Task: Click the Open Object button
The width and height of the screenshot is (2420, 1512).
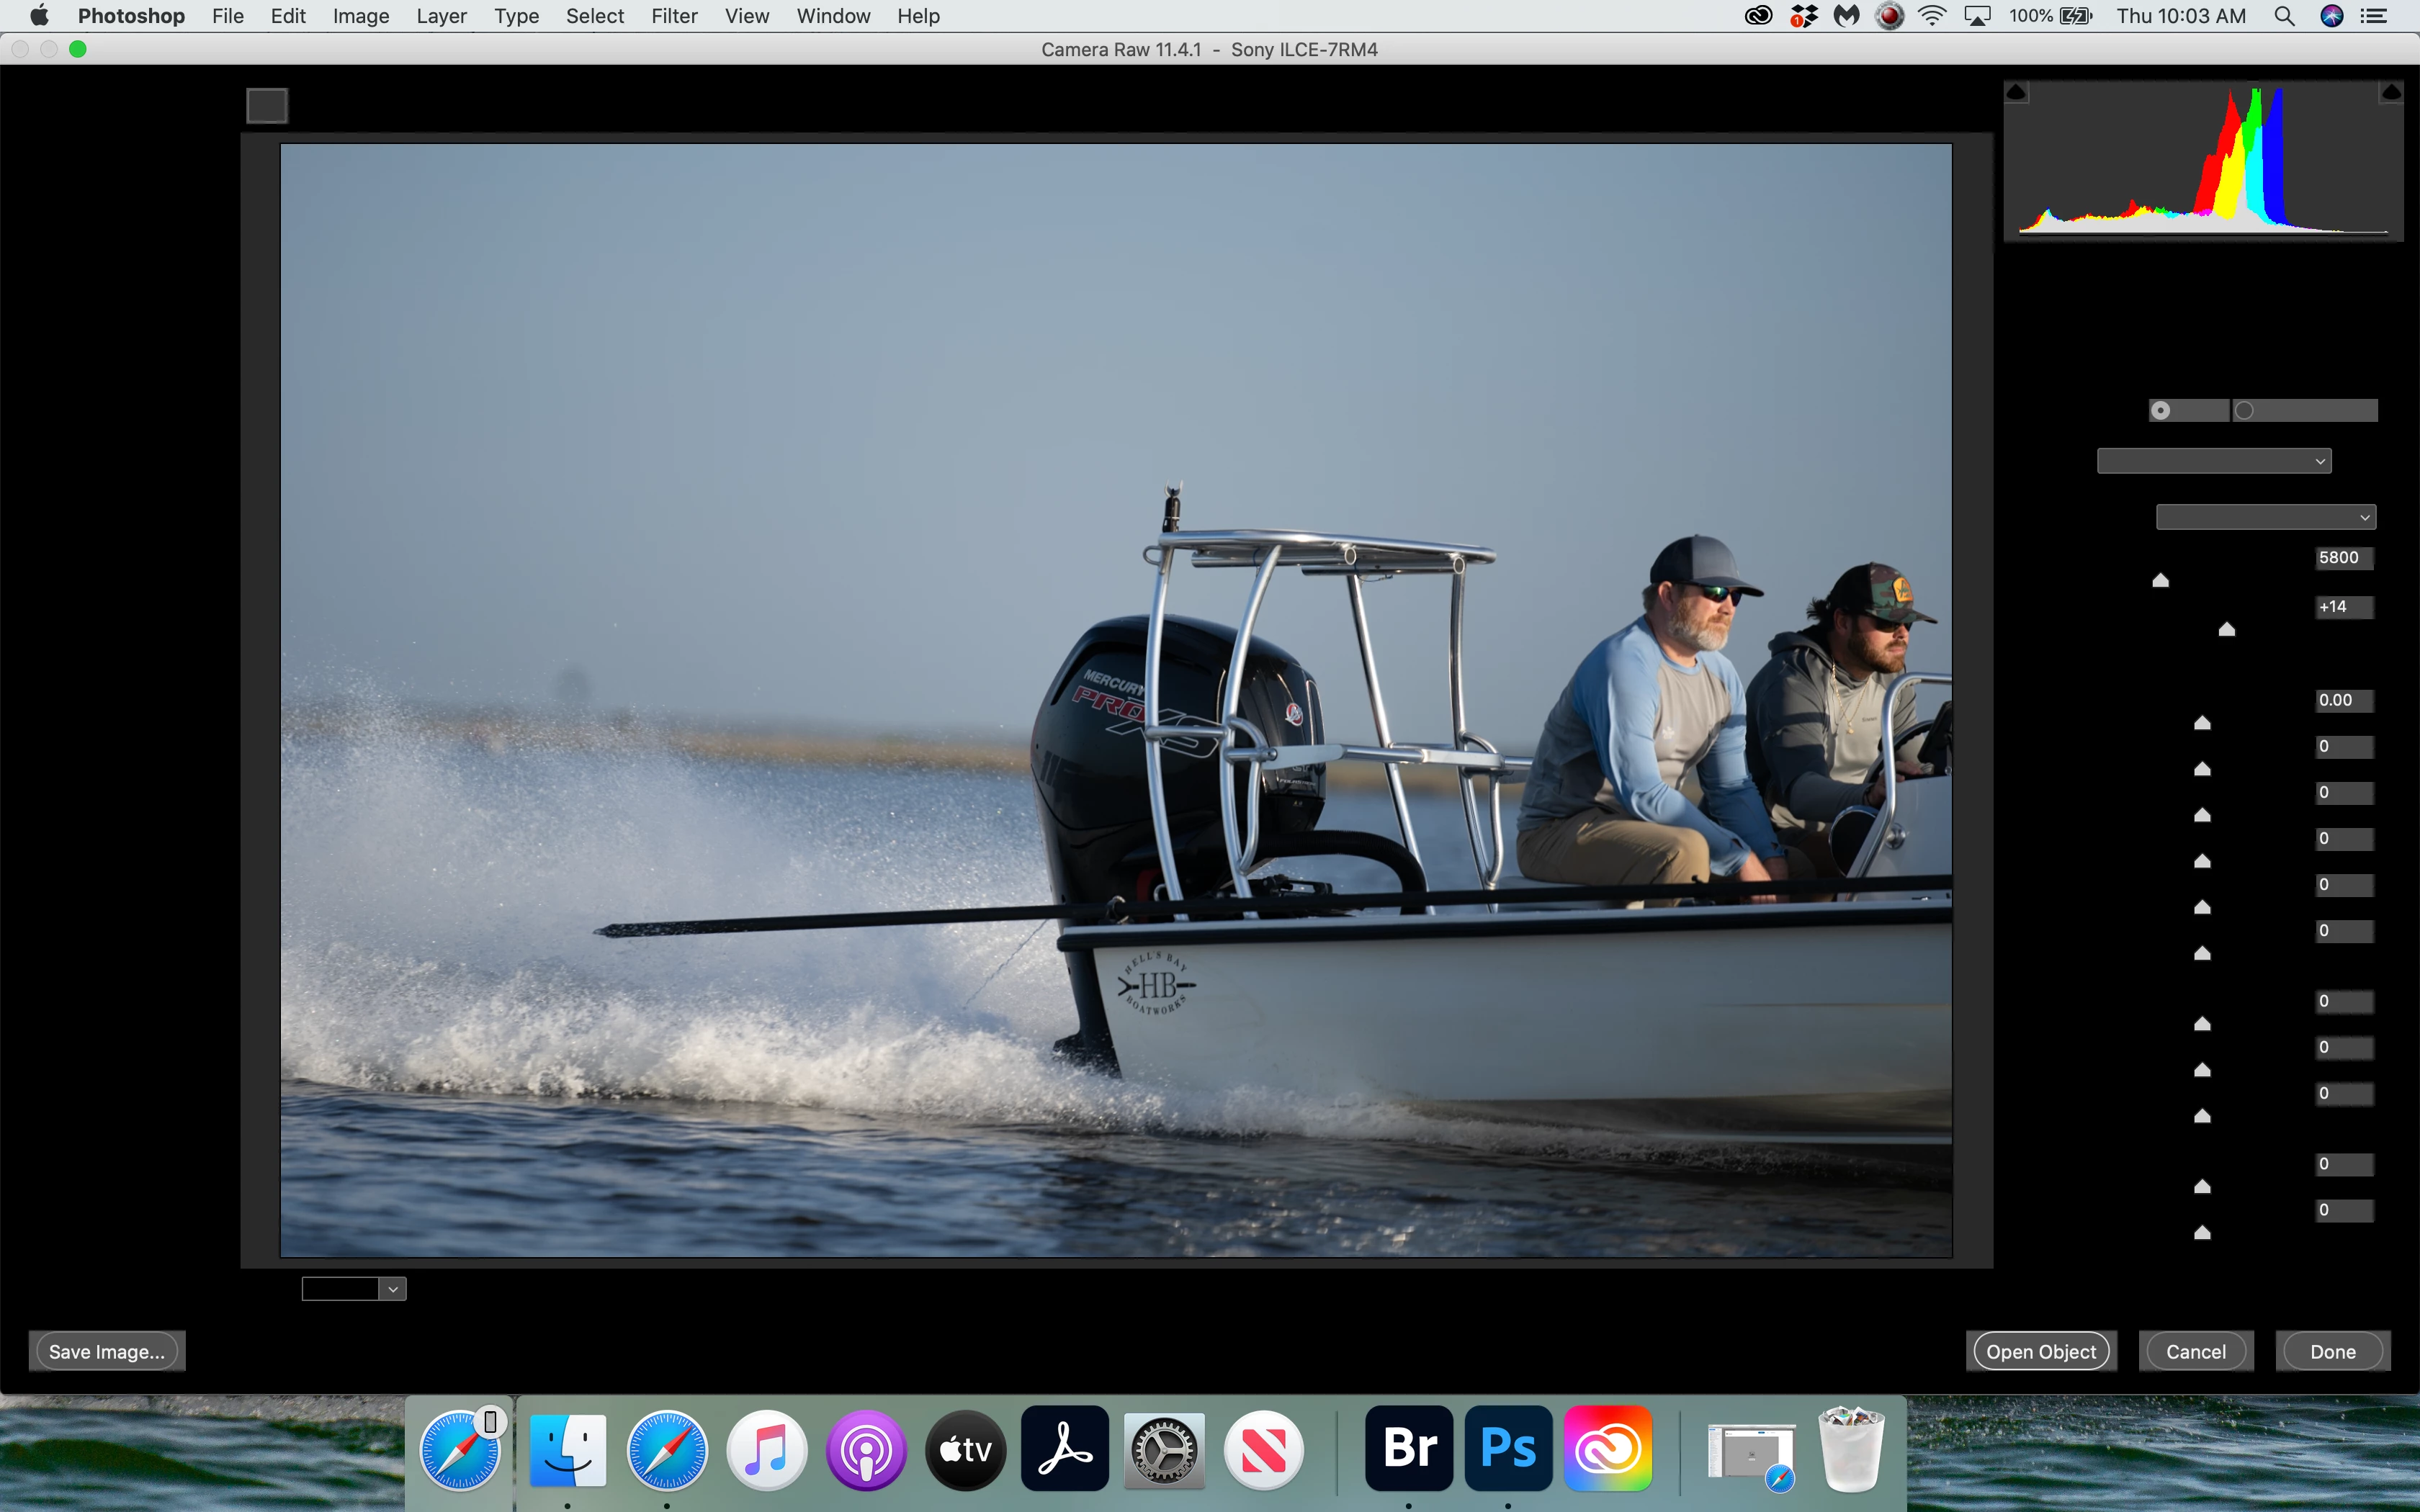Action: (2040, 1351)
